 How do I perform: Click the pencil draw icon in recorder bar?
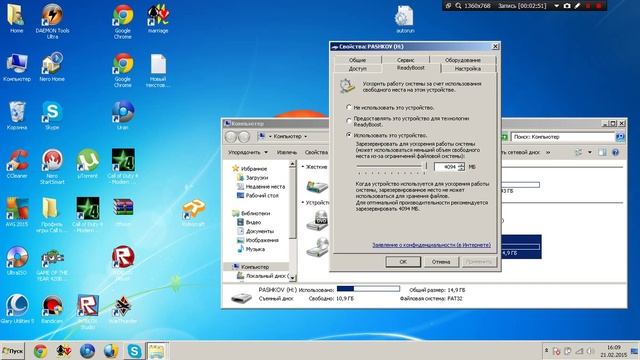point(577,6)
